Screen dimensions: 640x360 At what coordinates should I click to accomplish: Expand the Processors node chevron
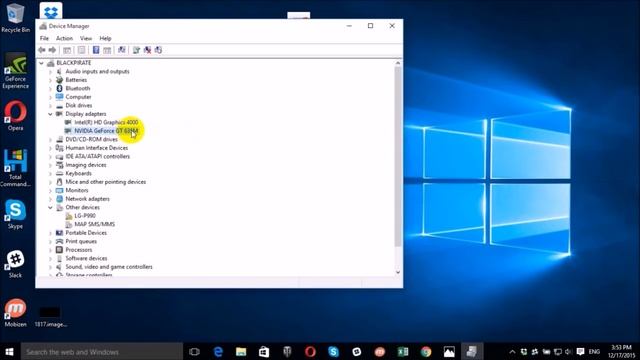point(50,250)
